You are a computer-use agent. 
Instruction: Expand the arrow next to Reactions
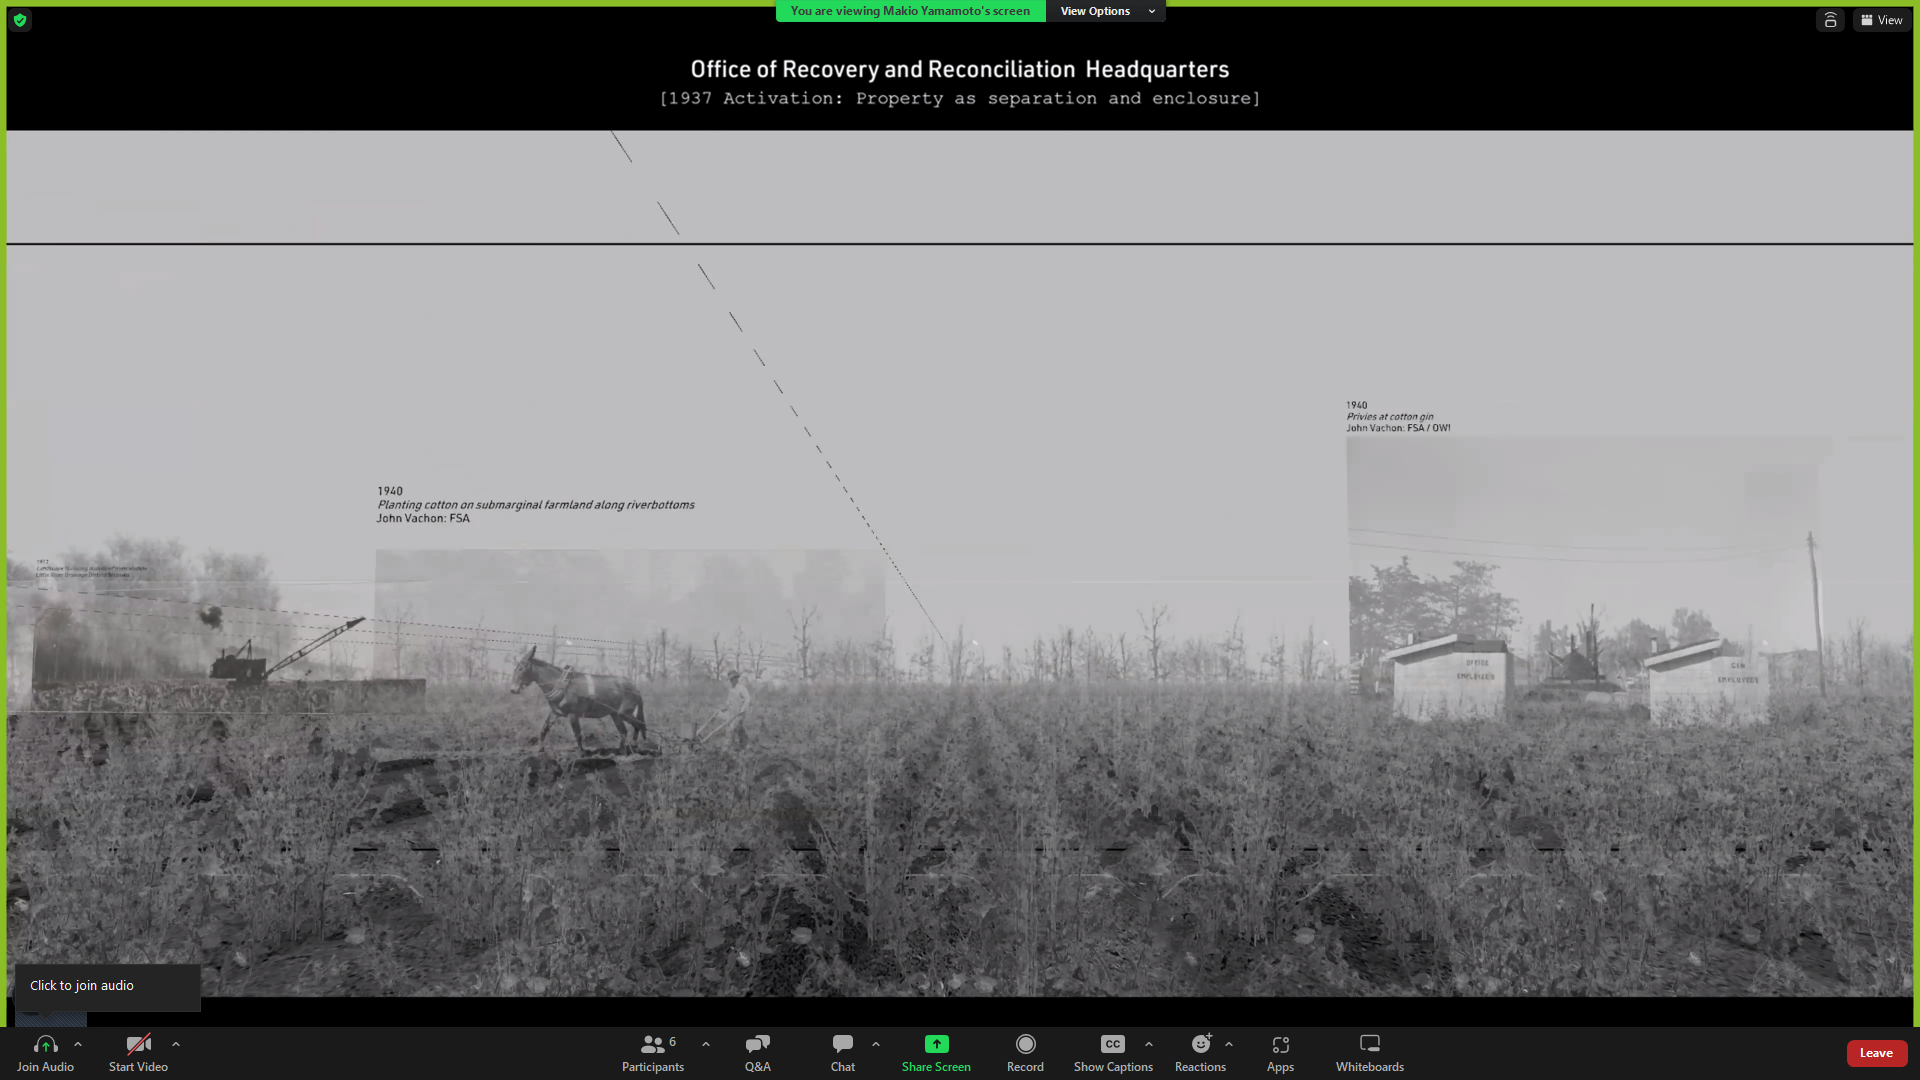pos(1229,1044)
